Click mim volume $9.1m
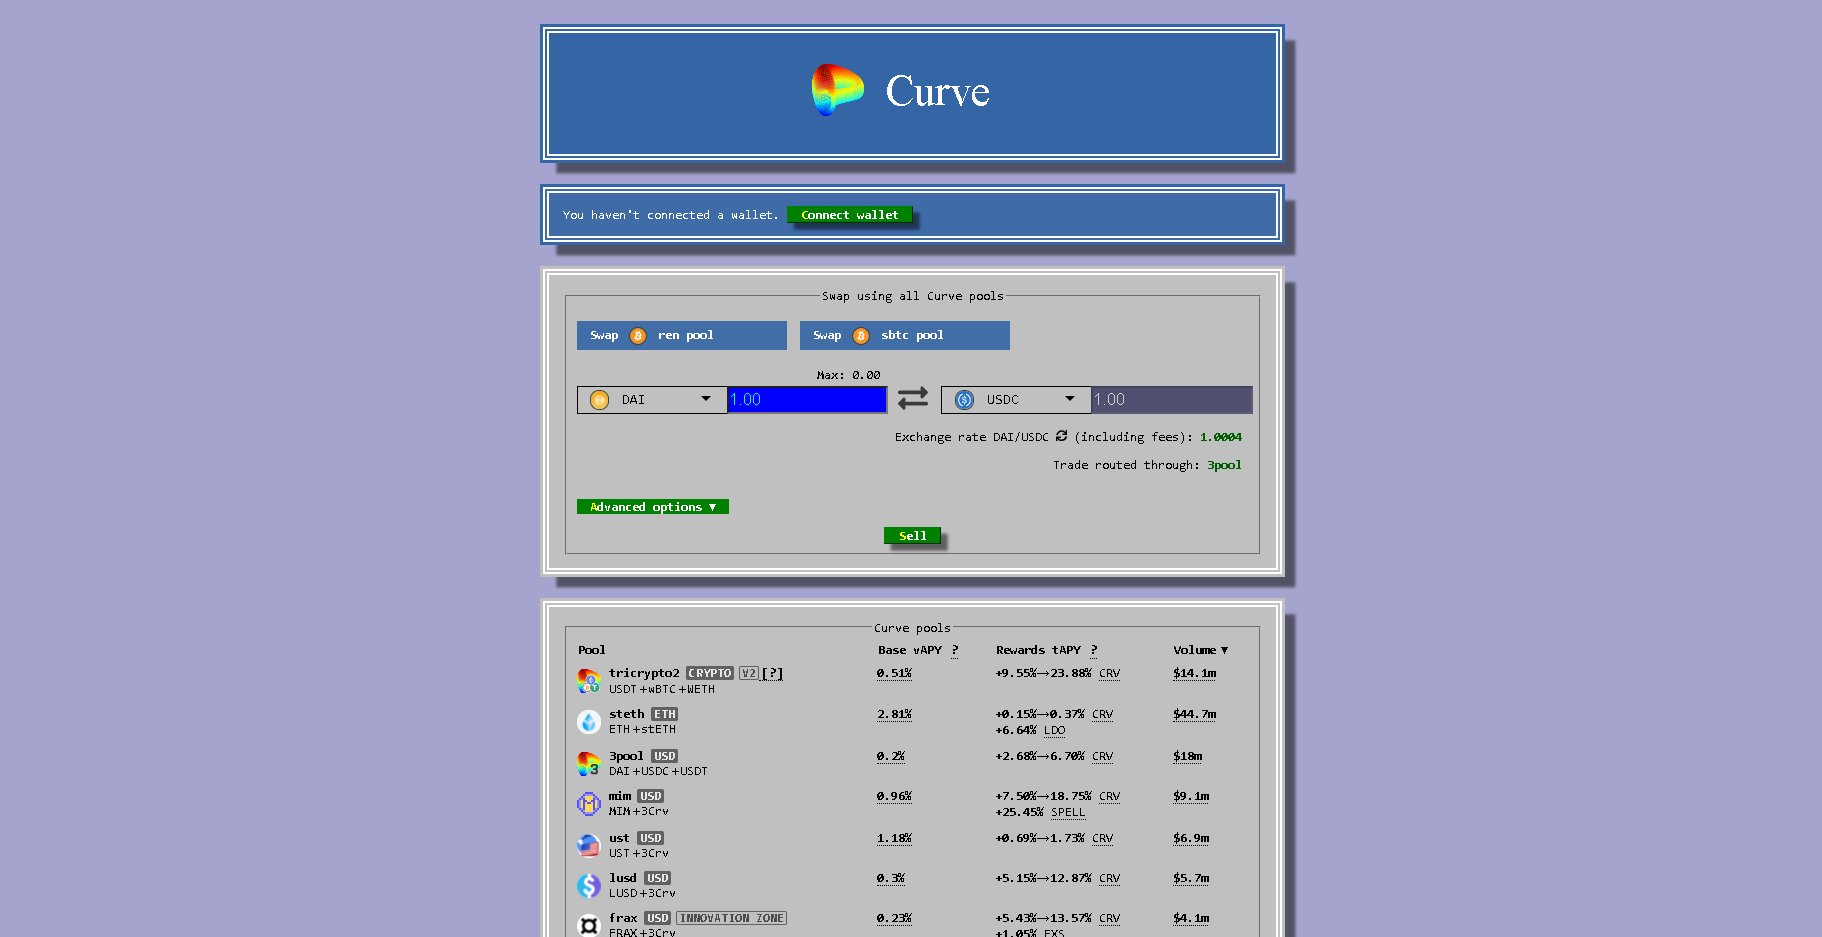Image resolution: width=1822 pixels, height=937 pixels. [x=1191, y=796]
